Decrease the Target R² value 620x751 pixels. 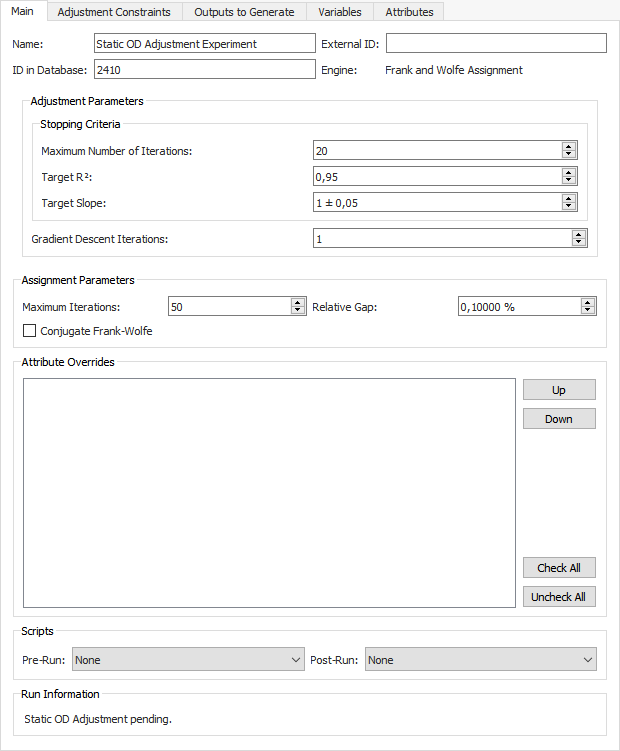[569, 180]
